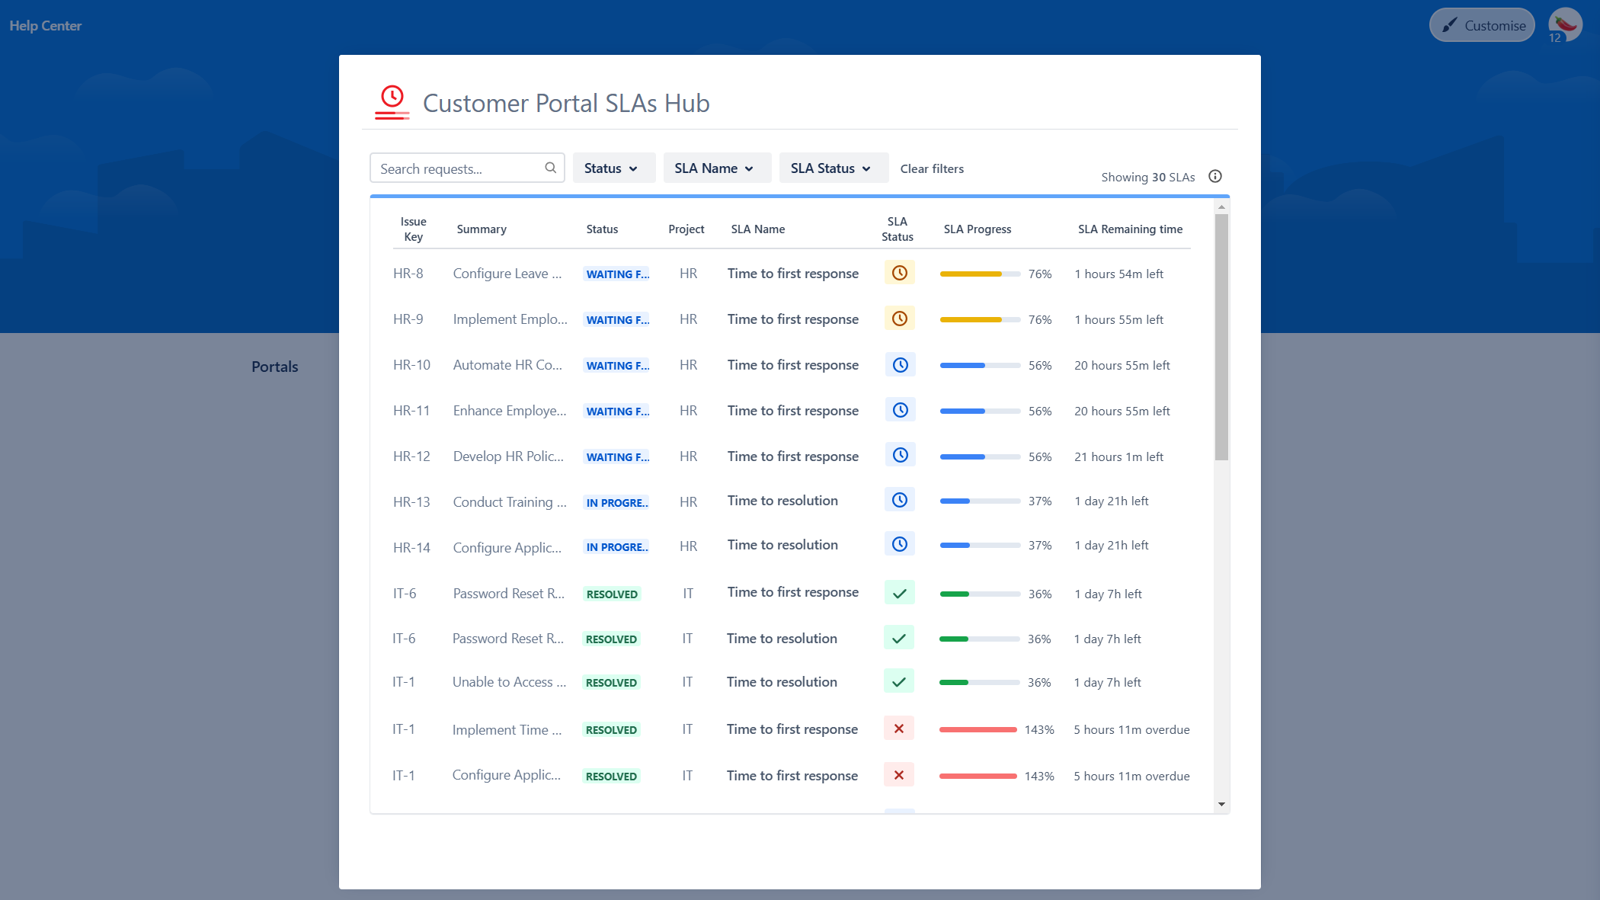
Task: Click the HR-9 progress bar at 76%
Action: pyautogui.click(x=979, y=320)
